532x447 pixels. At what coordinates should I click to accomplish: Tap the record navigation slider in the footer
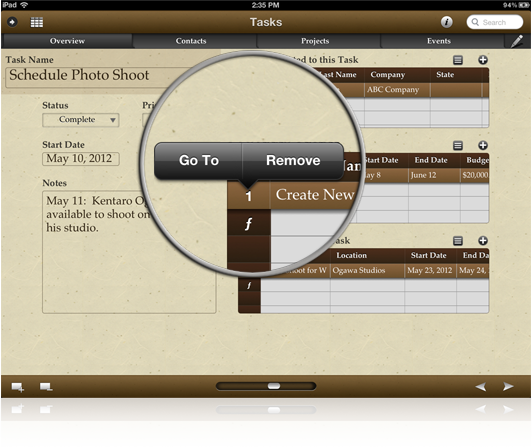(266, 386)
